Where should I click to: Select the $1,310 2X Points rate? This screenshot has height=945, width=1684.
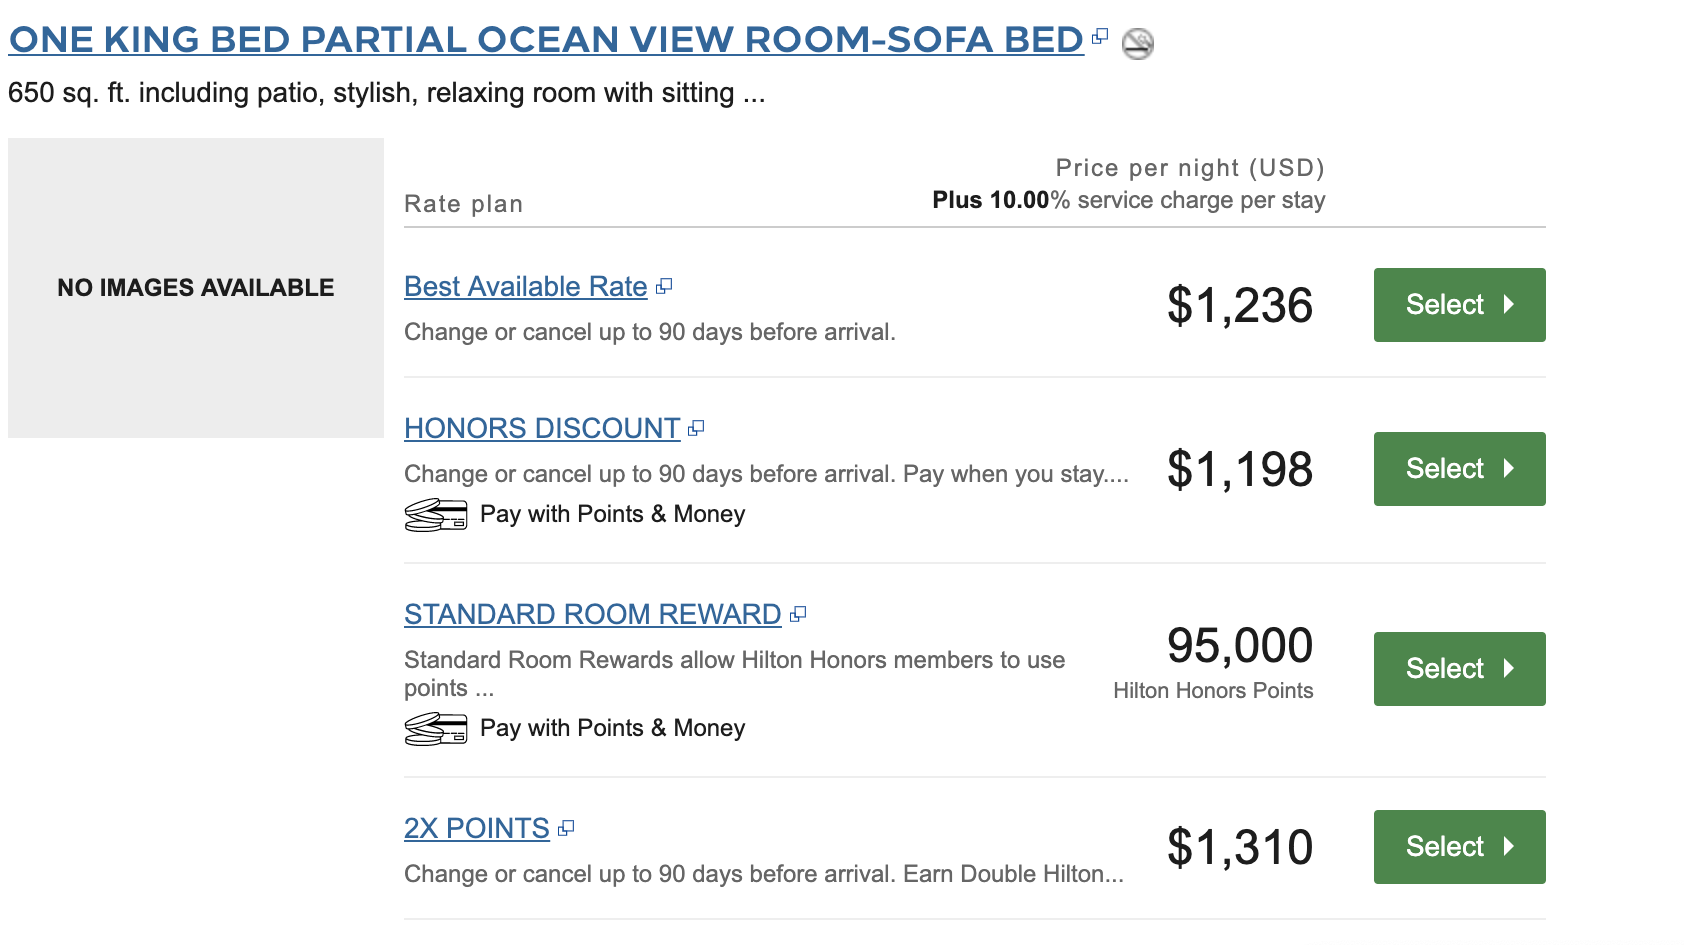1459,847
